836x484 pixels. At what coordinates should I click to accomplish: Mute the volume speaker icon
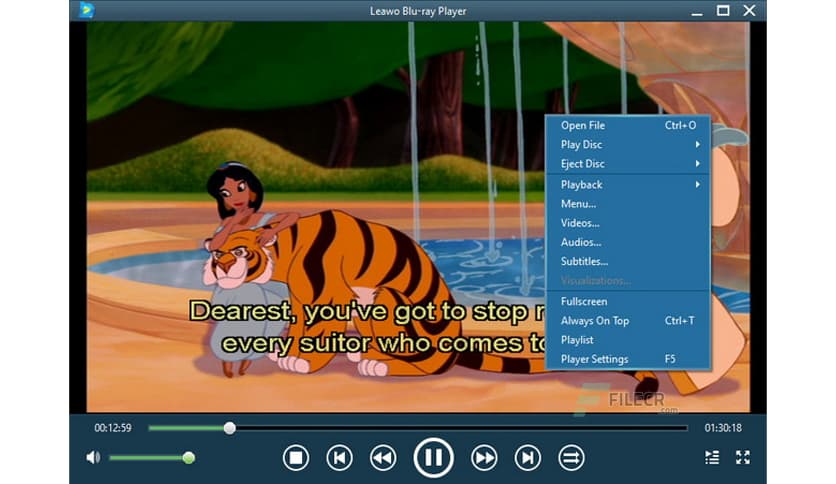(x=93, y=457)
